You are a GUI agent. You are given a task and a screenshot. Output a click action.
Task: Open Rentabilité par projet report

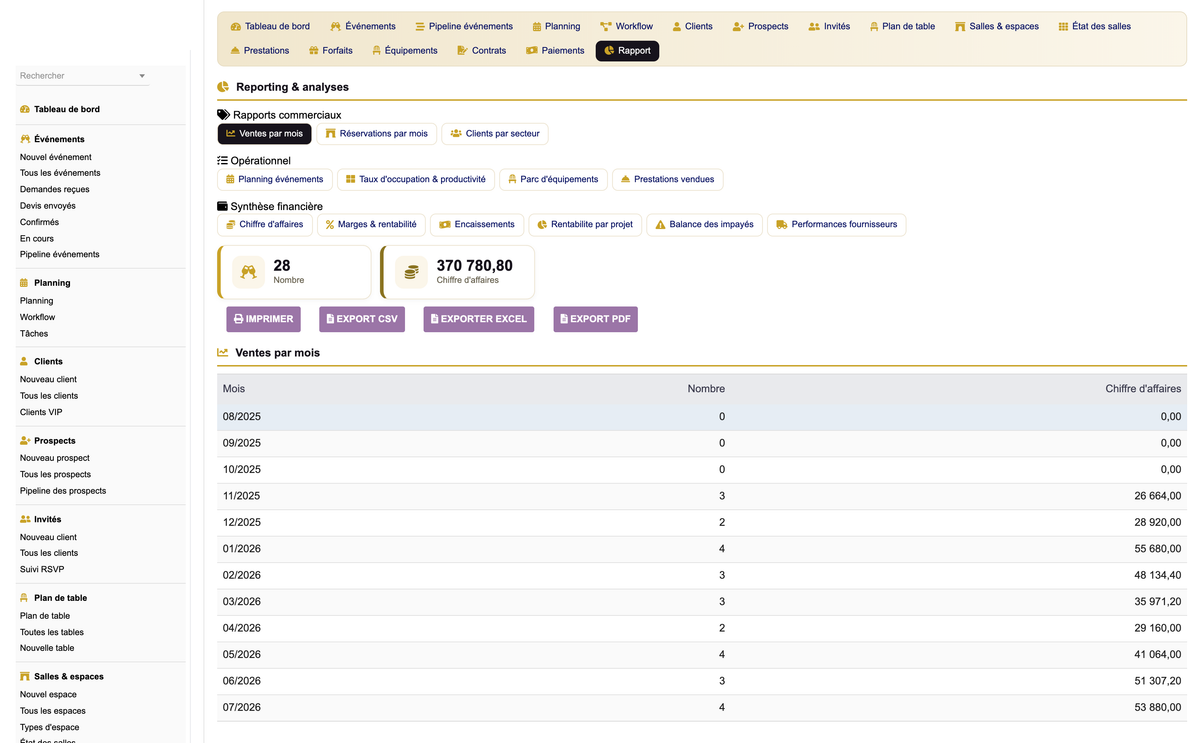(585, 225)
